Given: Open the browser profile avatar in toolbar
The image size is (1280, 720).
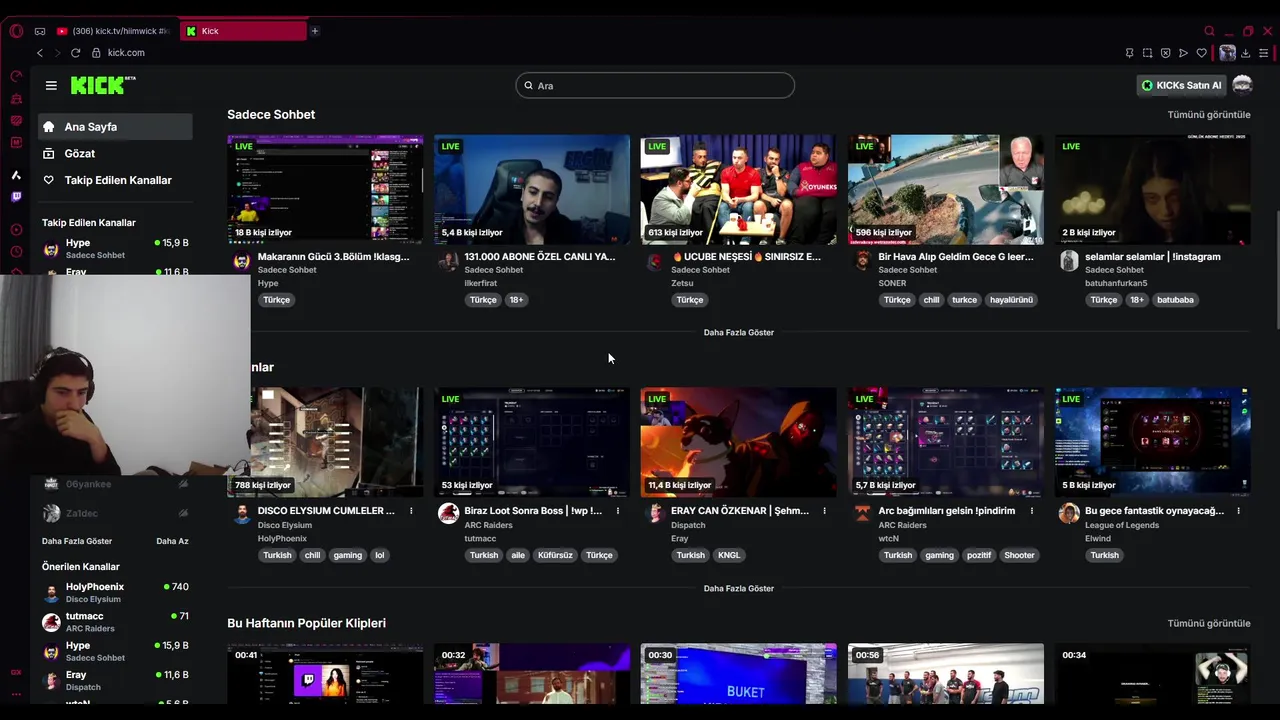Looking at the screenshot, I should [1227, 53].
